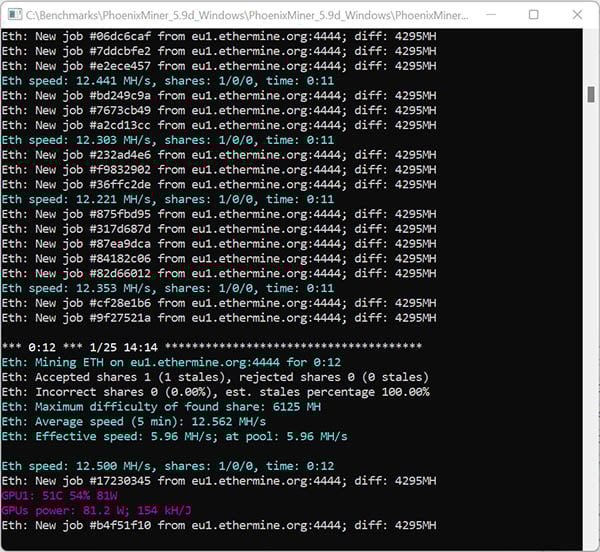The image size is (600, 552).
Task: Click the Incorrect shares 0 (0.00%) line
Action: (215, 392)
